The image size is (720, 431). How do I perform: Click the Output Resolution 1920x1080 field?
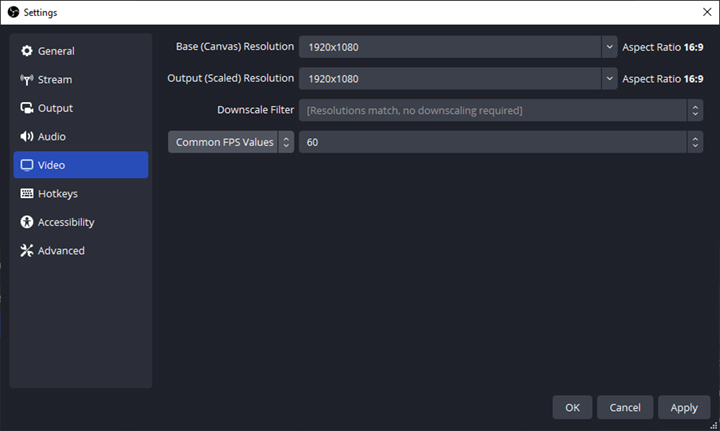click(x=450, y=78)
